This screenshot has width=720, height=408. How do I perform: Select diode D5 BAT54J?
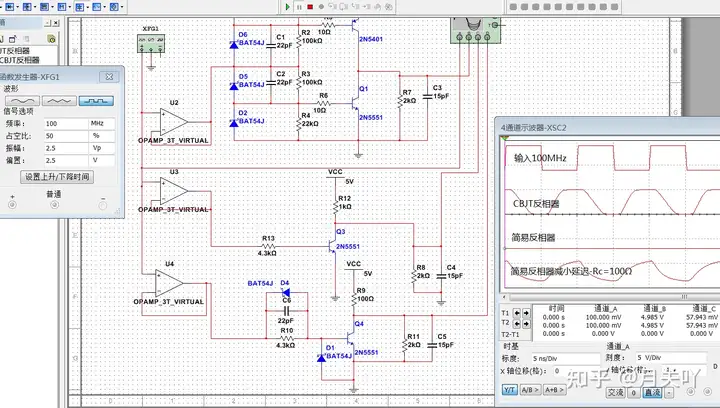point(234,86)
